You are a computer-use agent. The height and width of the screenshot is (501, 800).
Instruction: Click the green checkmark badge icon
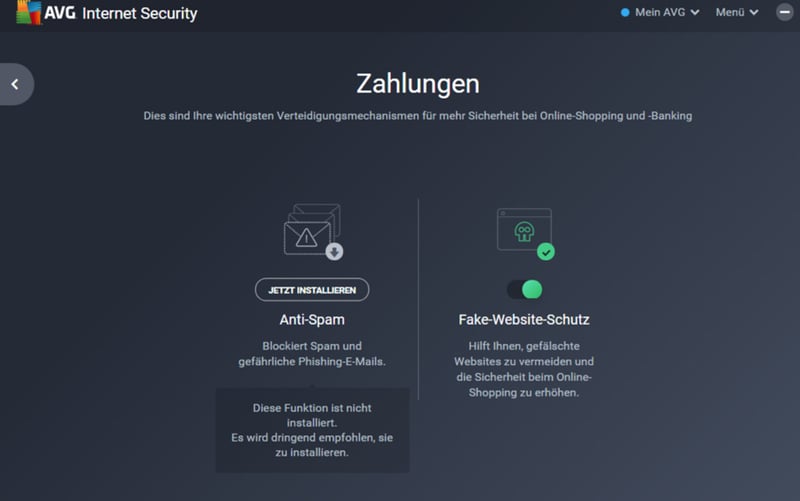tap(546, 252)
